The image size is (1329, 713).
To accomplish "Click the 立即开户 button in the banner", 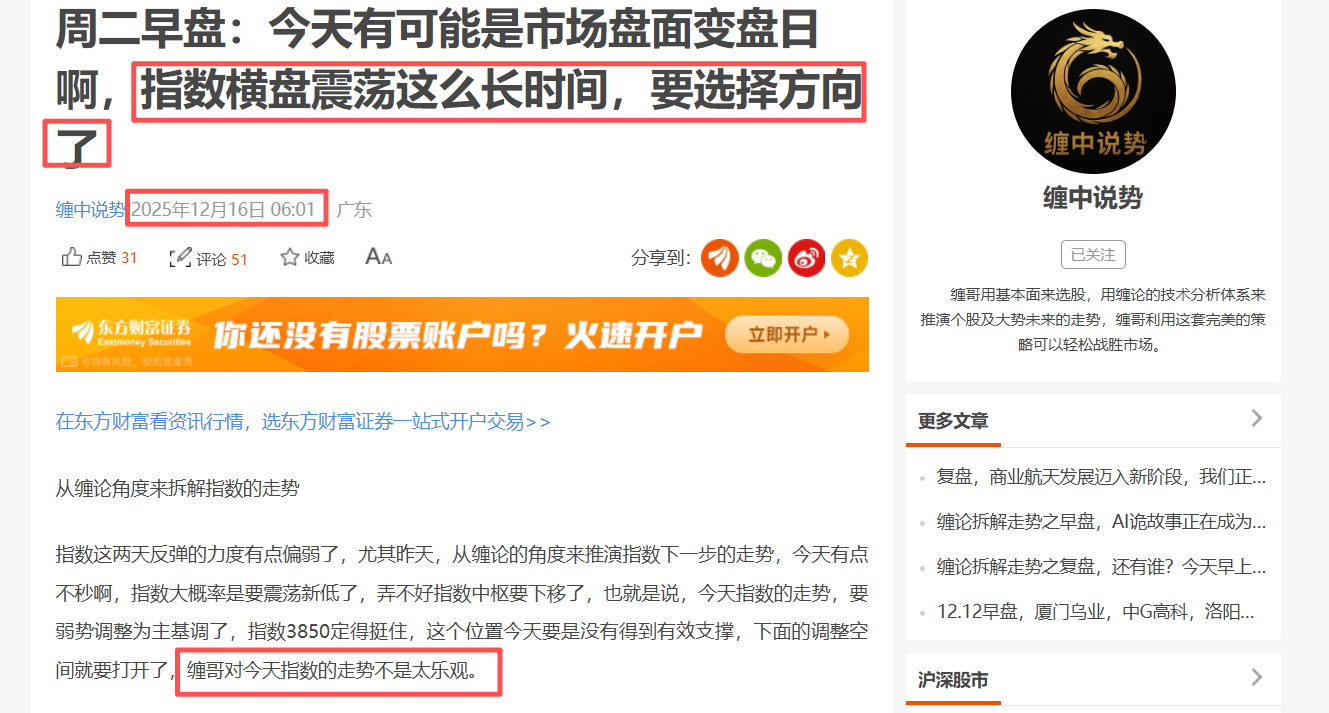I will tap(786, 334).
